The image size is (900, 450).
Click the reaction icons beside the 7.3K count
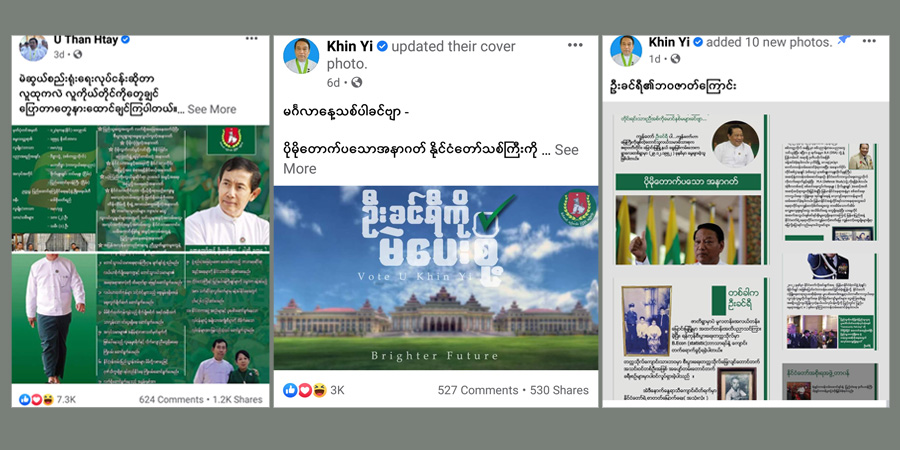(36, 399)
